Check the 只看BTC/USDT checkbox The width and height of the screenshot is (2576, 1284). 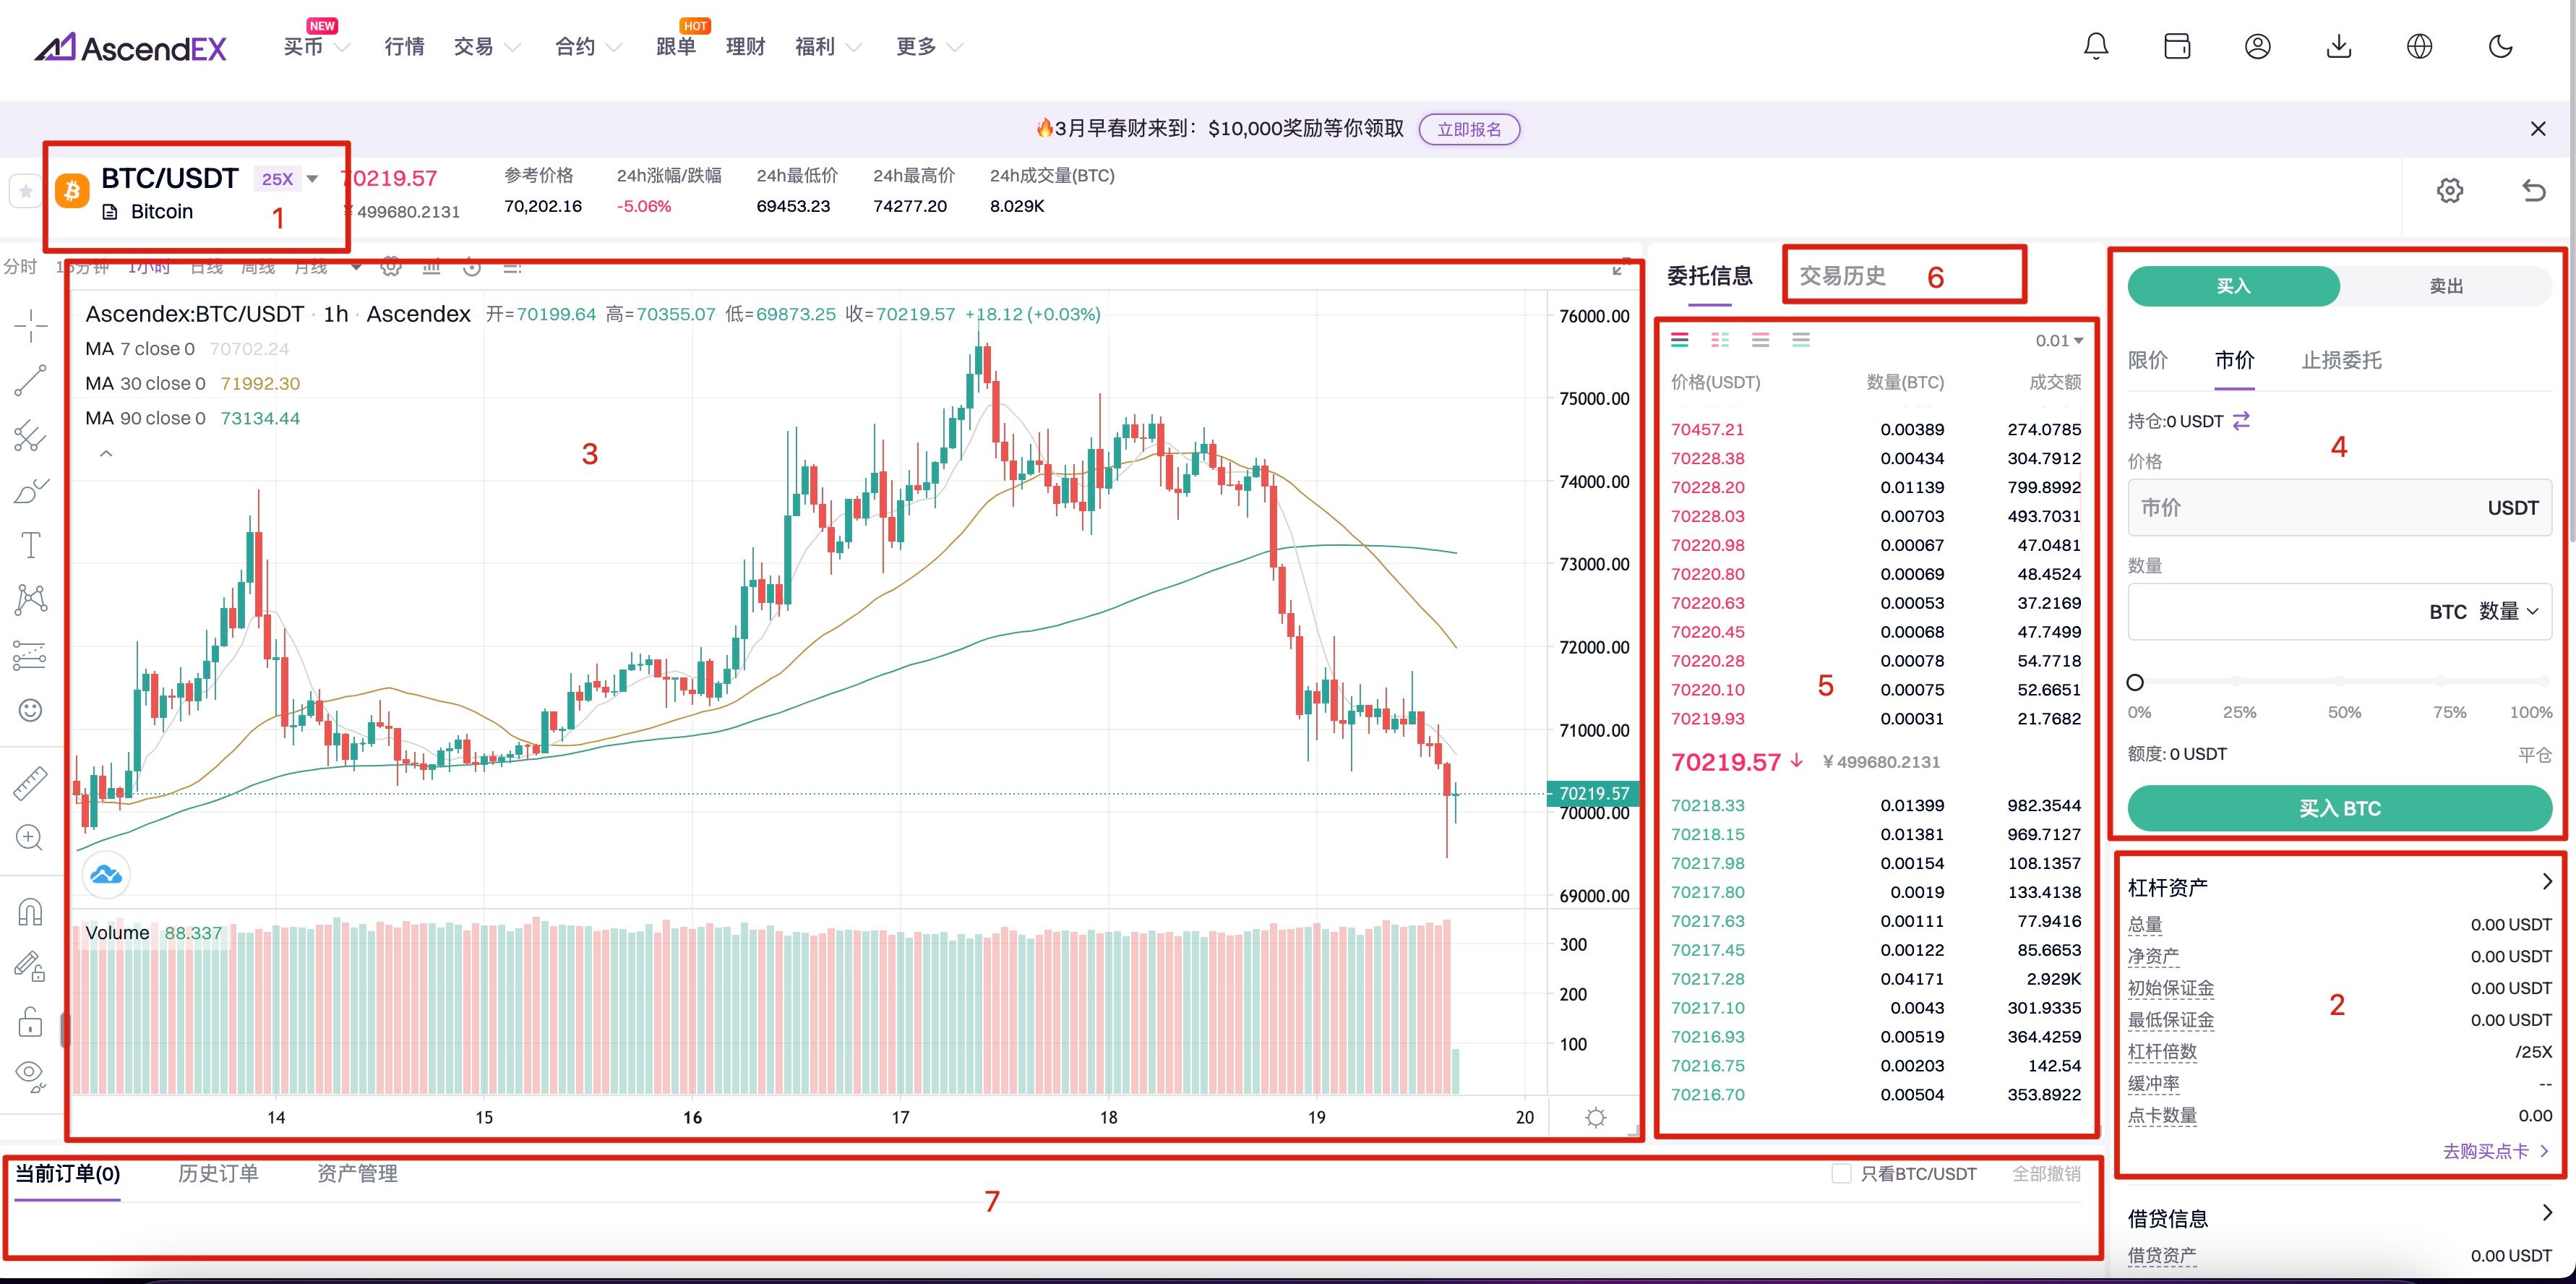click(1841, 1173)
